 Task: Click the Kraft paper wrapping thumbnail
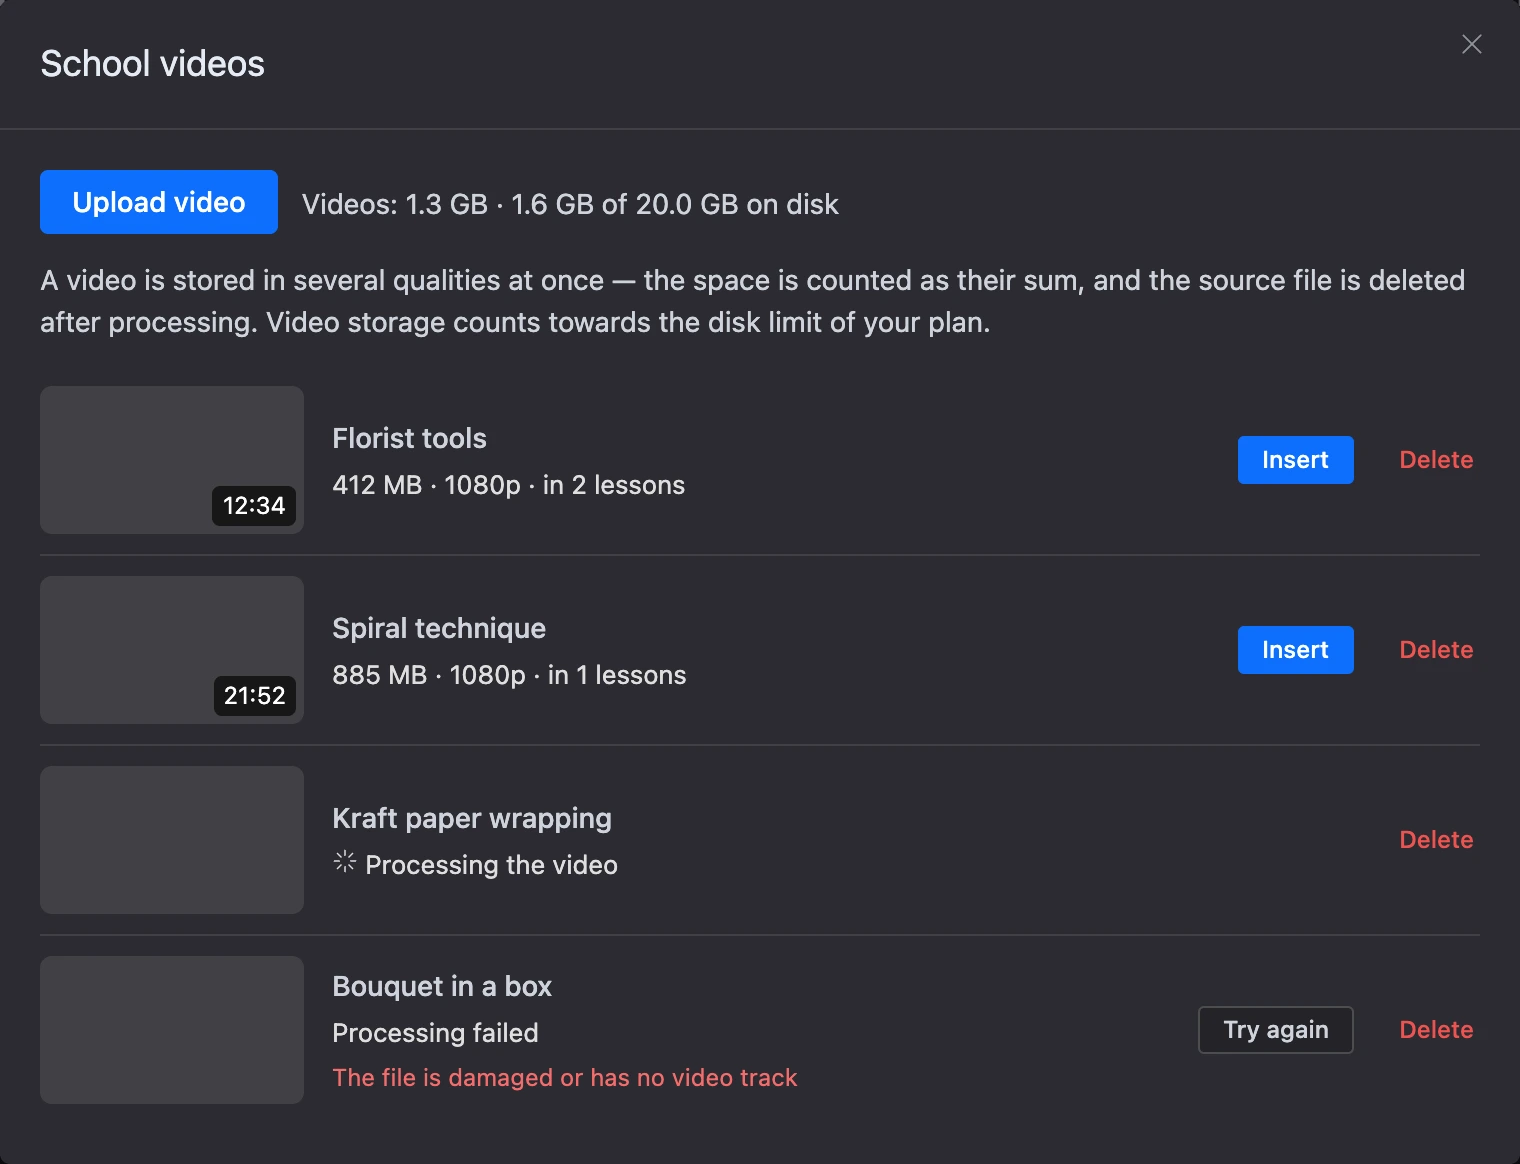[172, 840]
